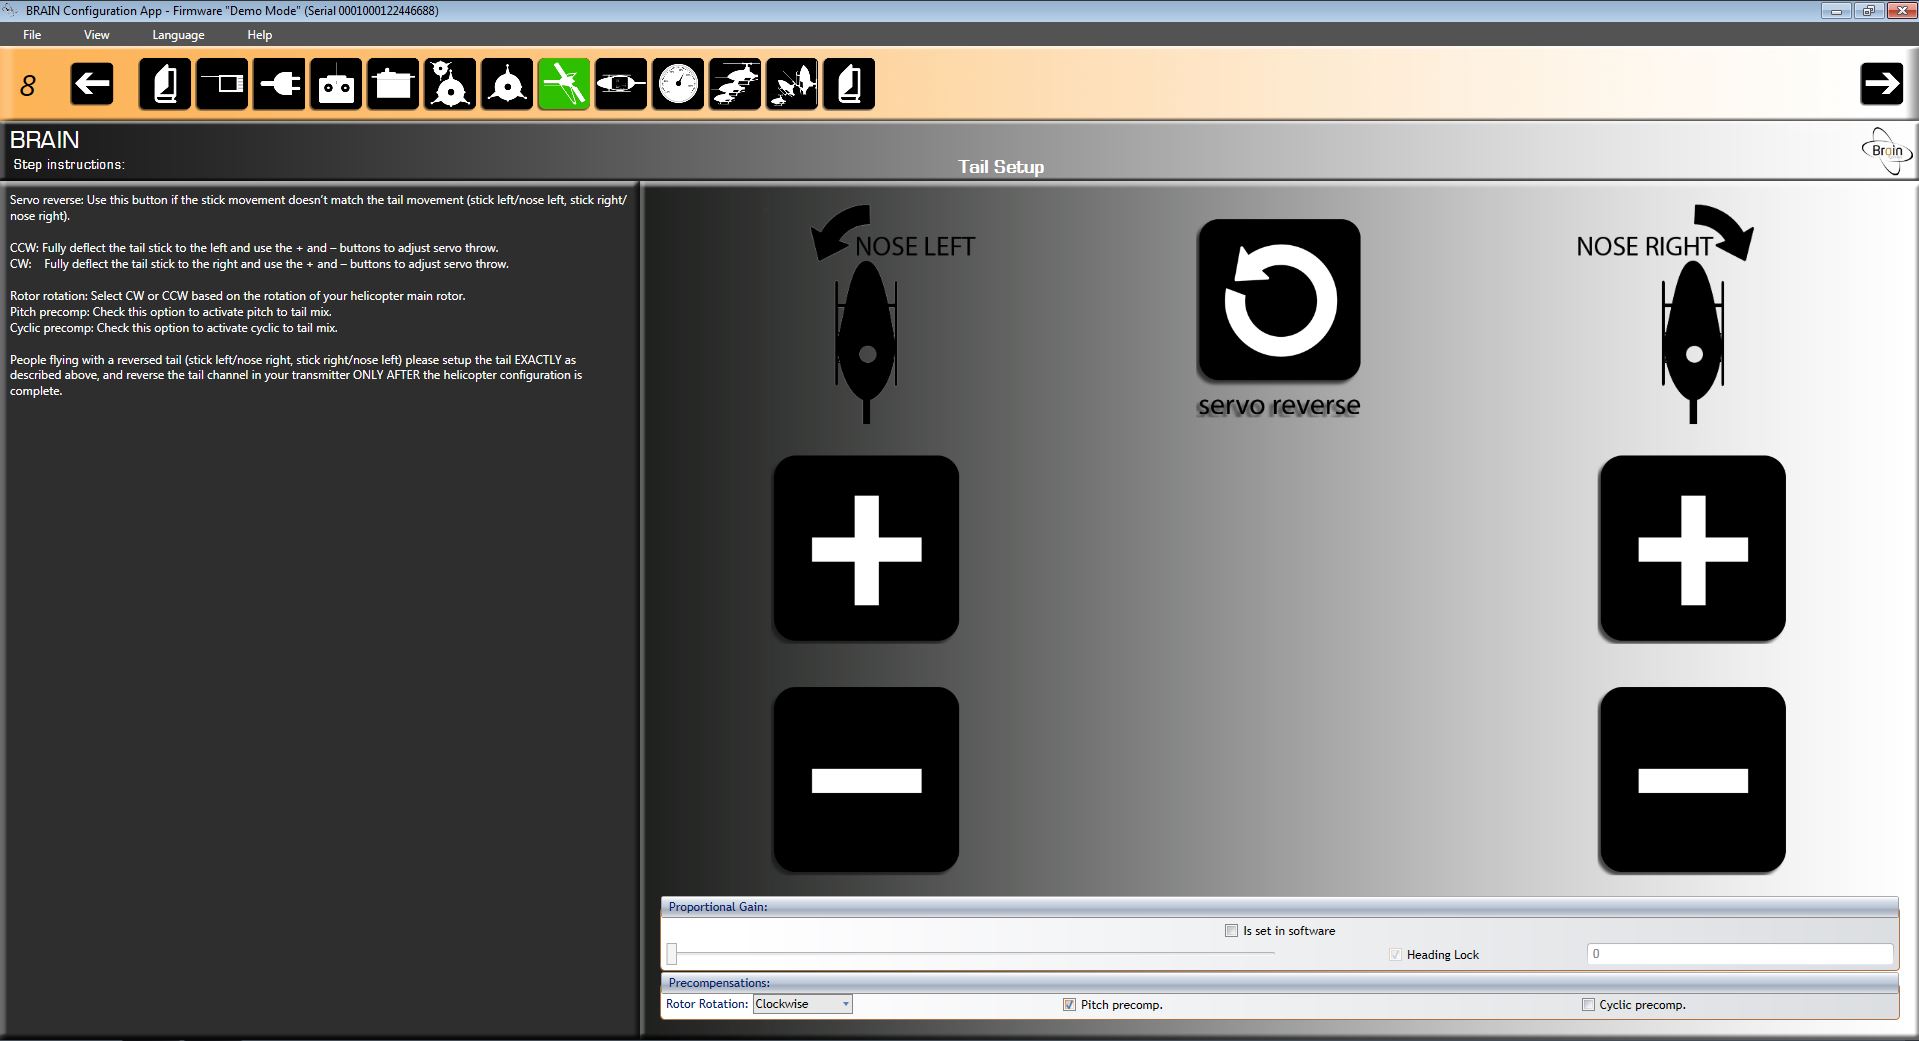Click the next step right arrow icon

pyautogui.click(x=1881, y=84)
